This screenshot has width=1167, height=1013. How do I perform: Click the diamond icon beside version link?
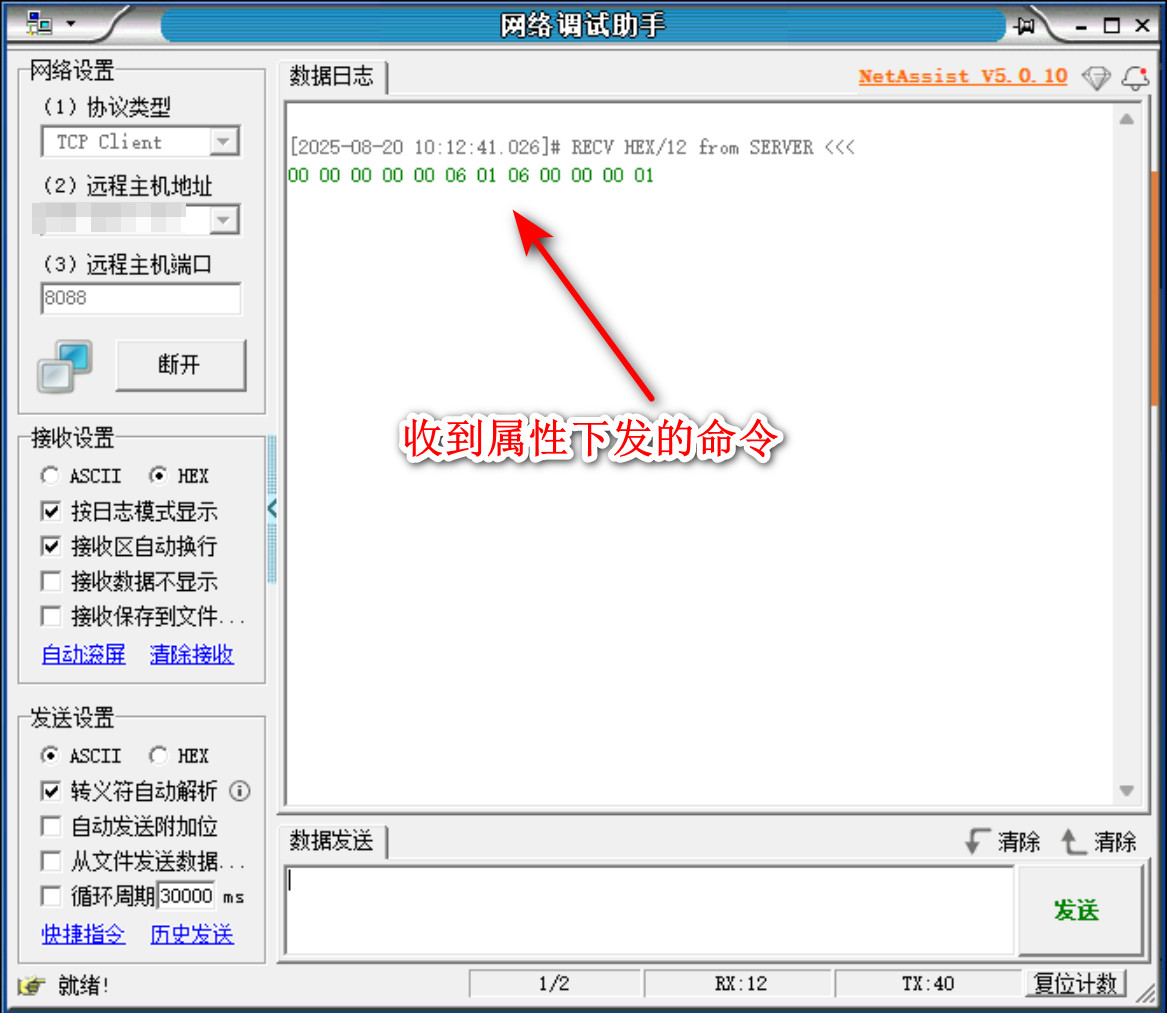click(x=1097, y=78)
